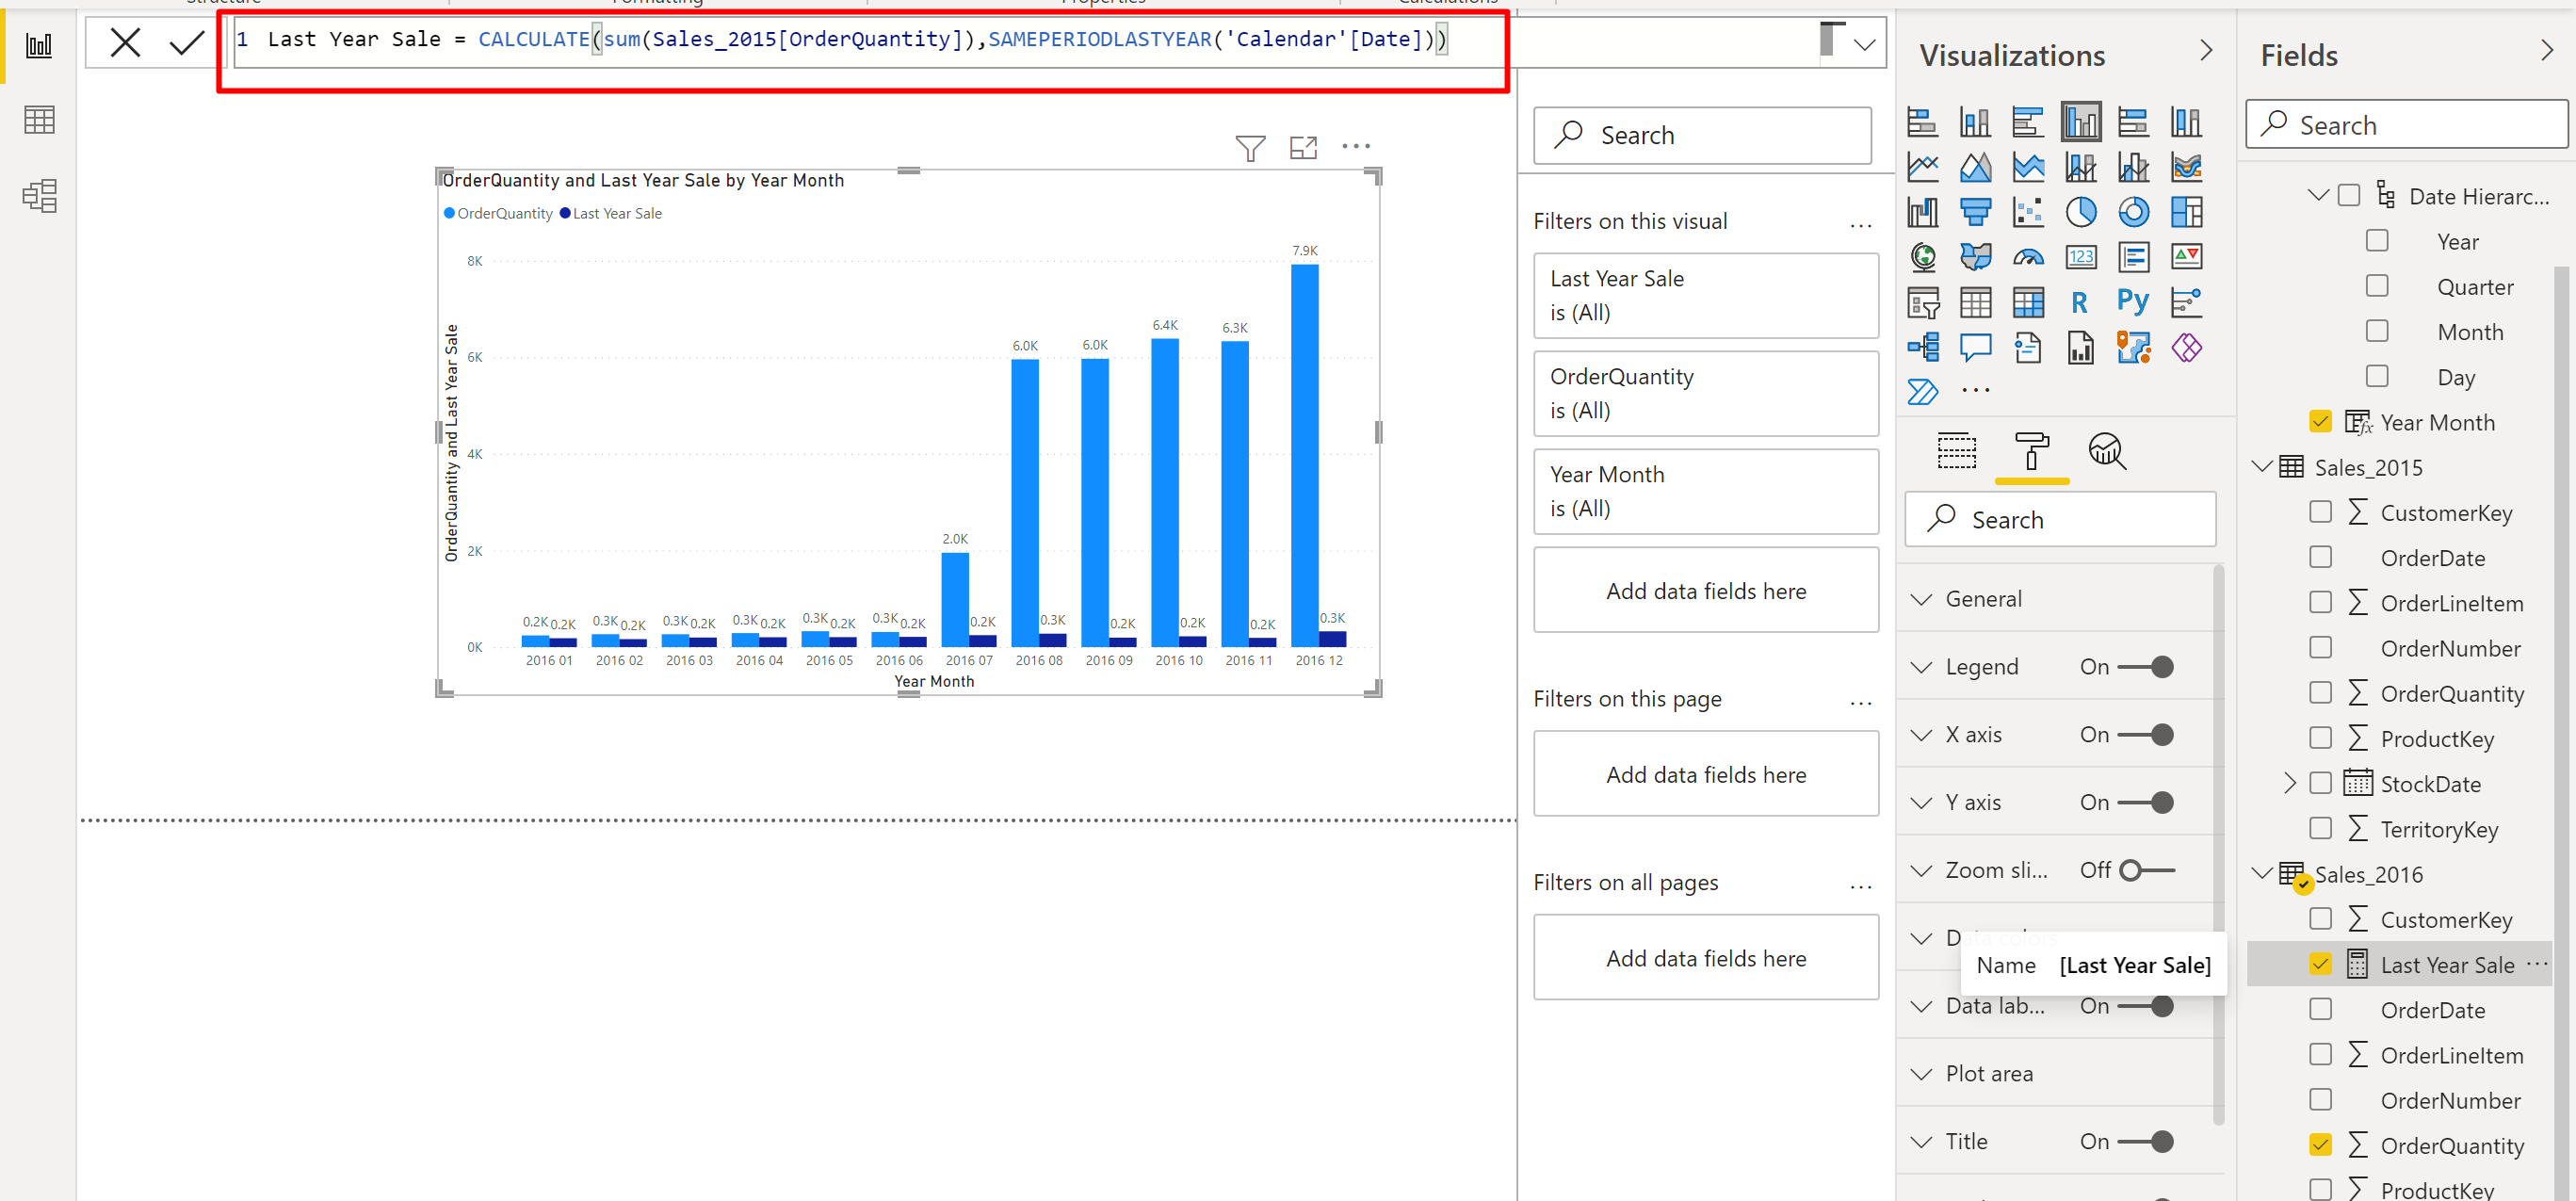Toggle the Title switch
The image size is (2576, 1201).
pyautogui.click(x=2146, y=1142)
